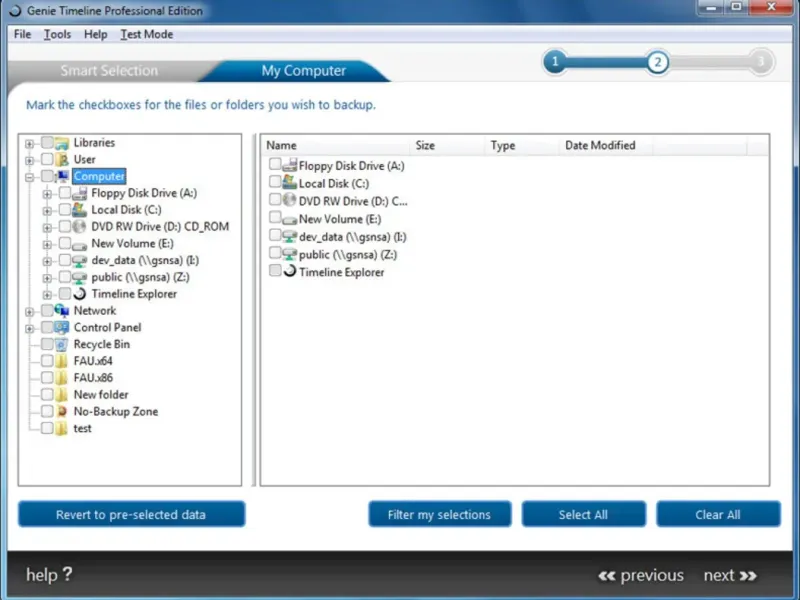Image resolution: width=800 pixels, height=600 pixels.
Task: Click the test folder icon
Action: tap(62, 429)
